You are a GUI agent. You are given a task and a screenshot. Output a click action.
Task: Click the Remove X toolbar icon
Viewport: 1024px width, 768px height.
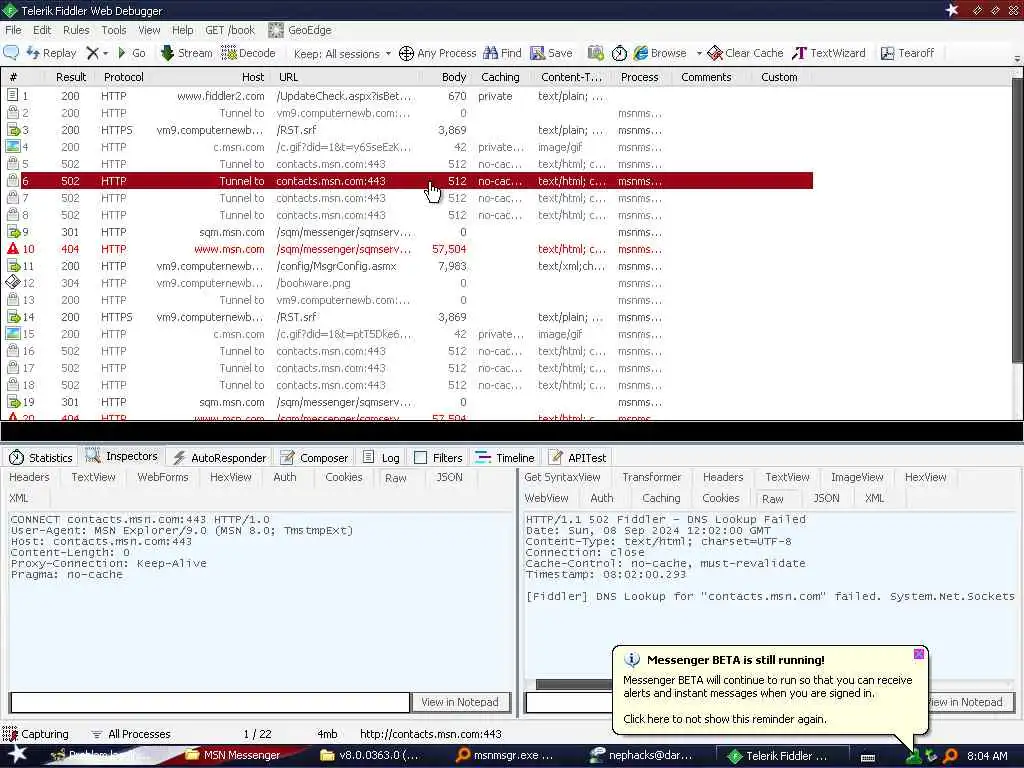coord(93,53)
